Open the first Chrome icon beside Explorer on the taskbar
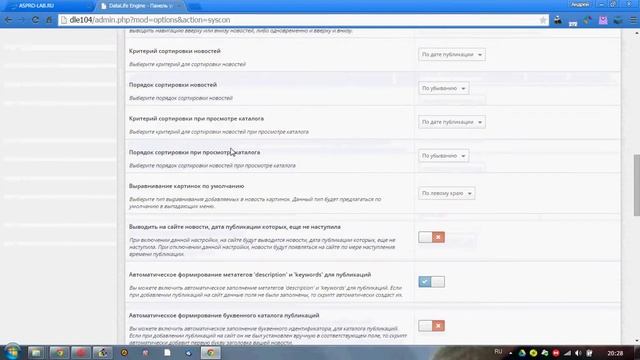This screenshot has height=360, width=640. [59, 353]
